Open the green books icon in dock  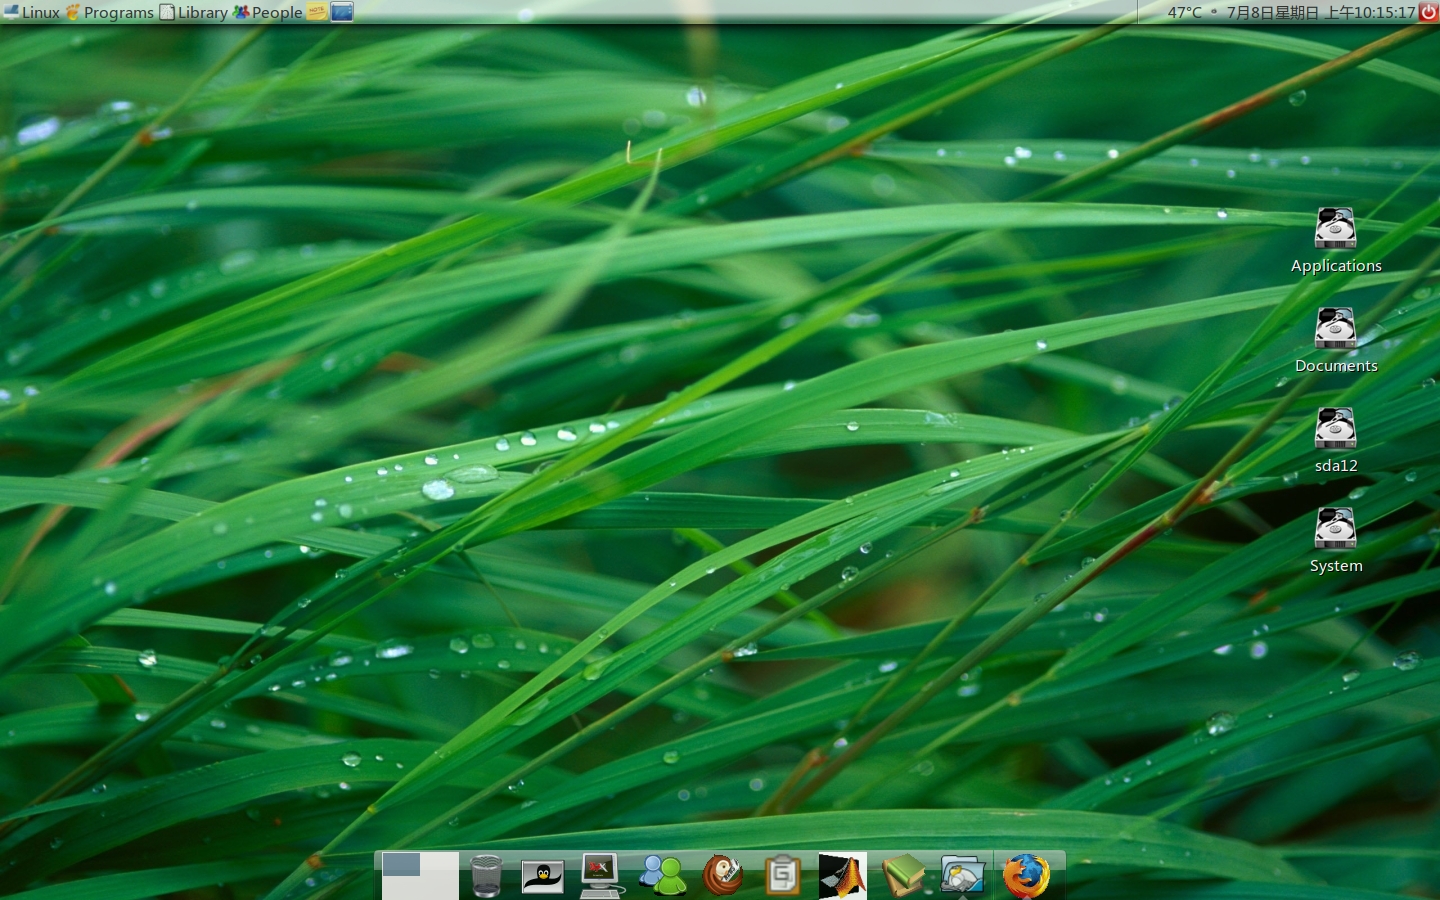(903, 876)
